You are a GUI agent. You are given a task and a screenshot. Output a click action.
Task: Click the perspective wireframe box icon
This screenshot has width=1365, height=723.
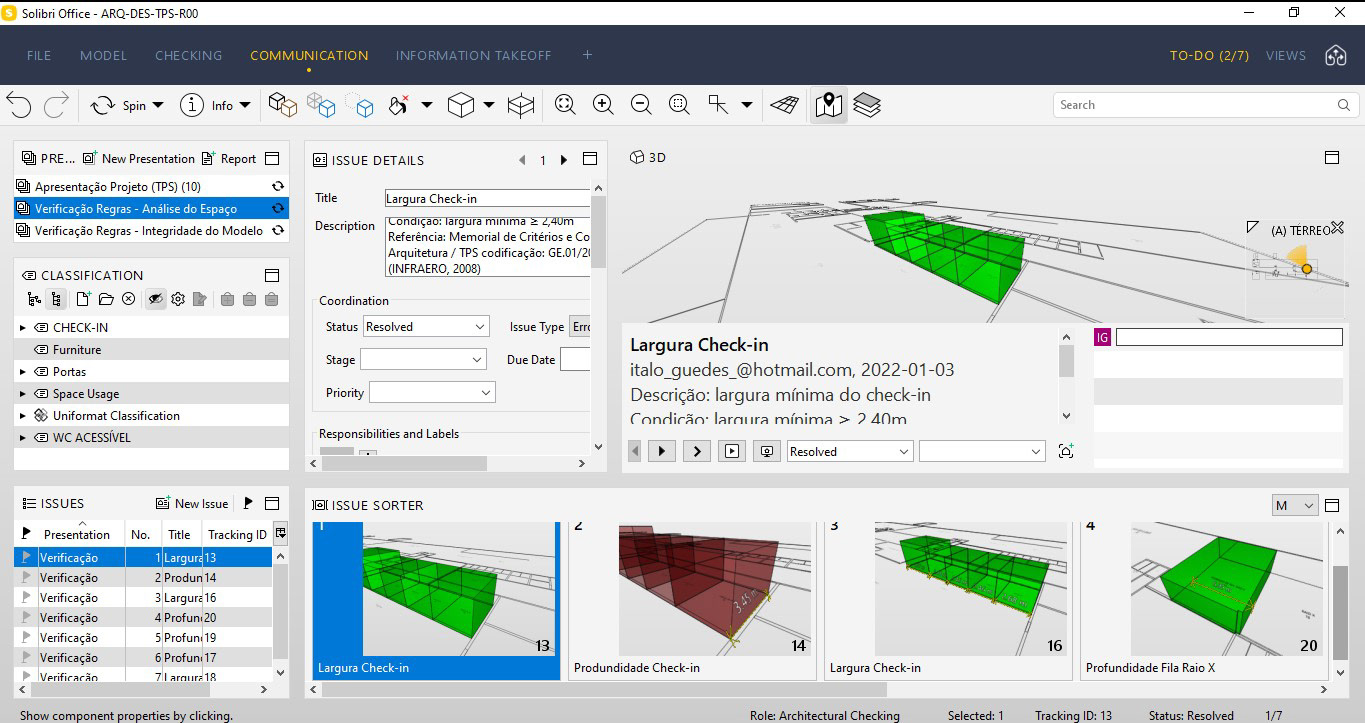click(521, 105)
